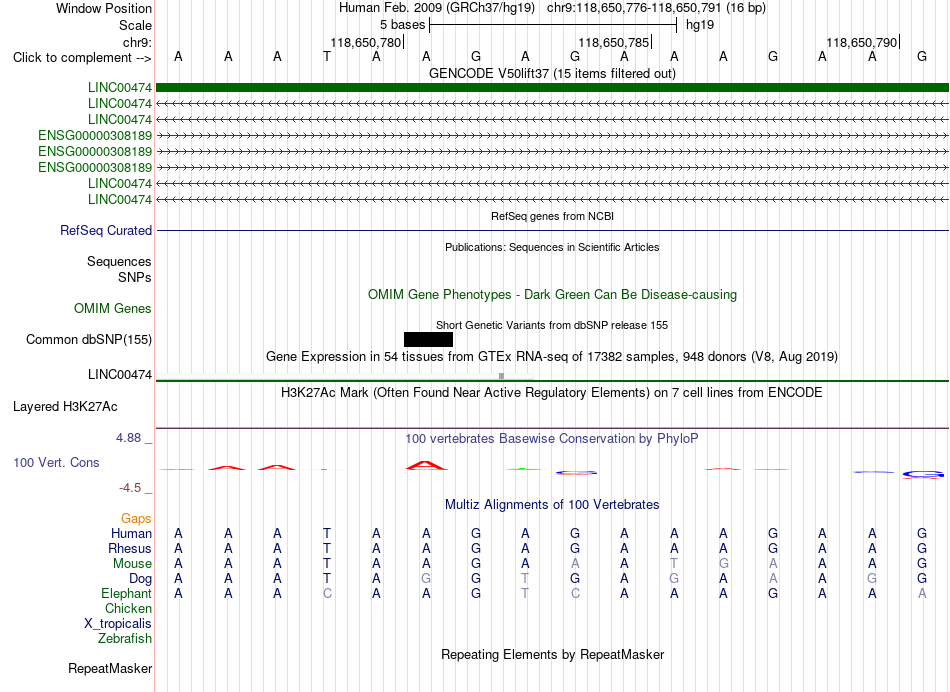Click the Basewise Conservation by PhyloP title

click(x=552, y=438)
